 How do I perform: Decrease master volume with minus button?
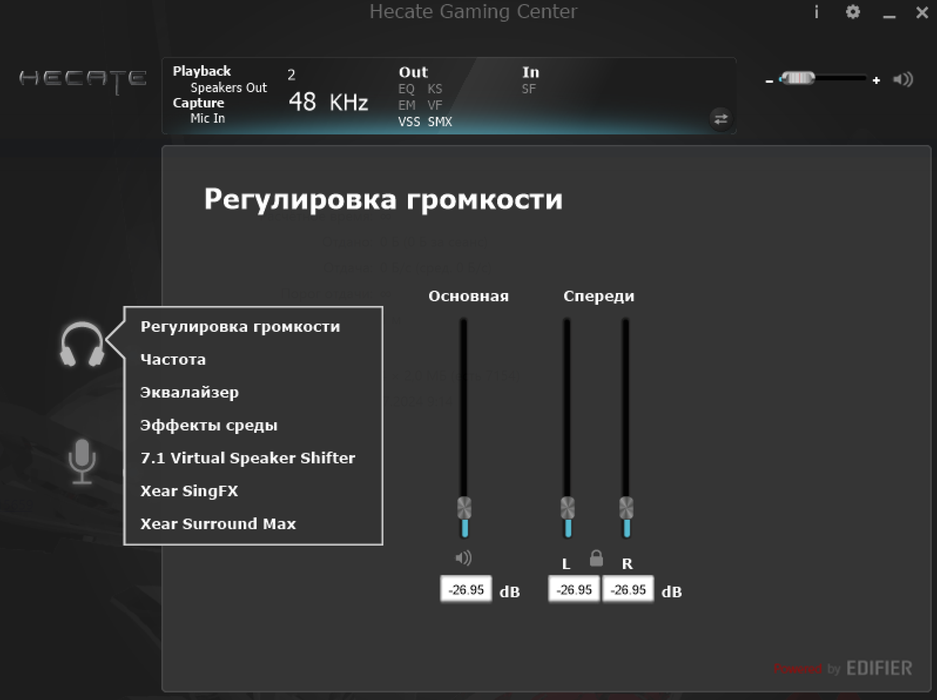[x=769, y=81]
